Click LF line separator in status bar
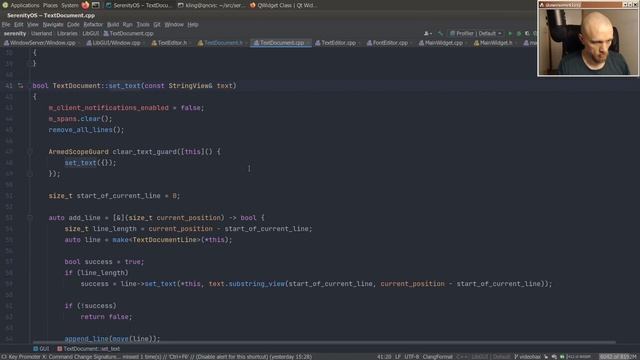640x360 pixels. [398, 357]
